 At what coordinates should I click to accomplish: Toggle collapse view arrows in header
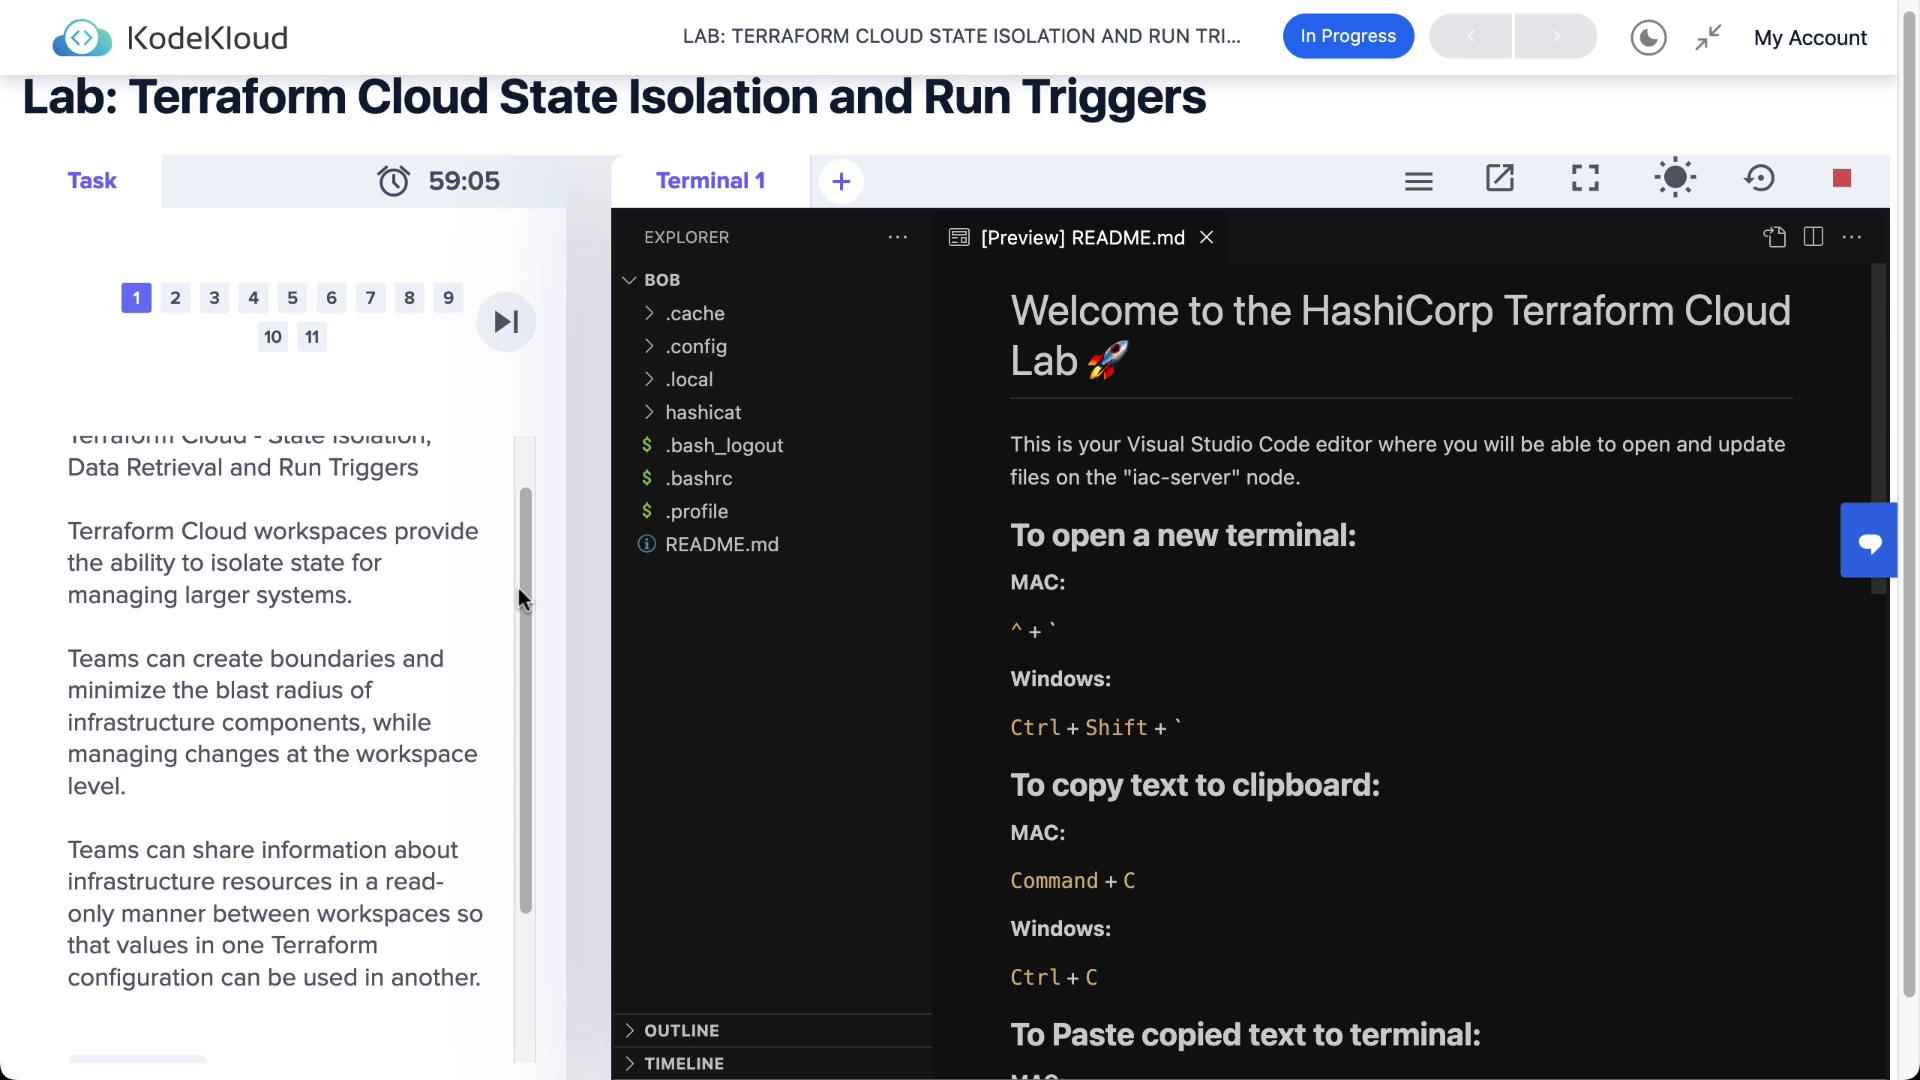coord(1708,38)
